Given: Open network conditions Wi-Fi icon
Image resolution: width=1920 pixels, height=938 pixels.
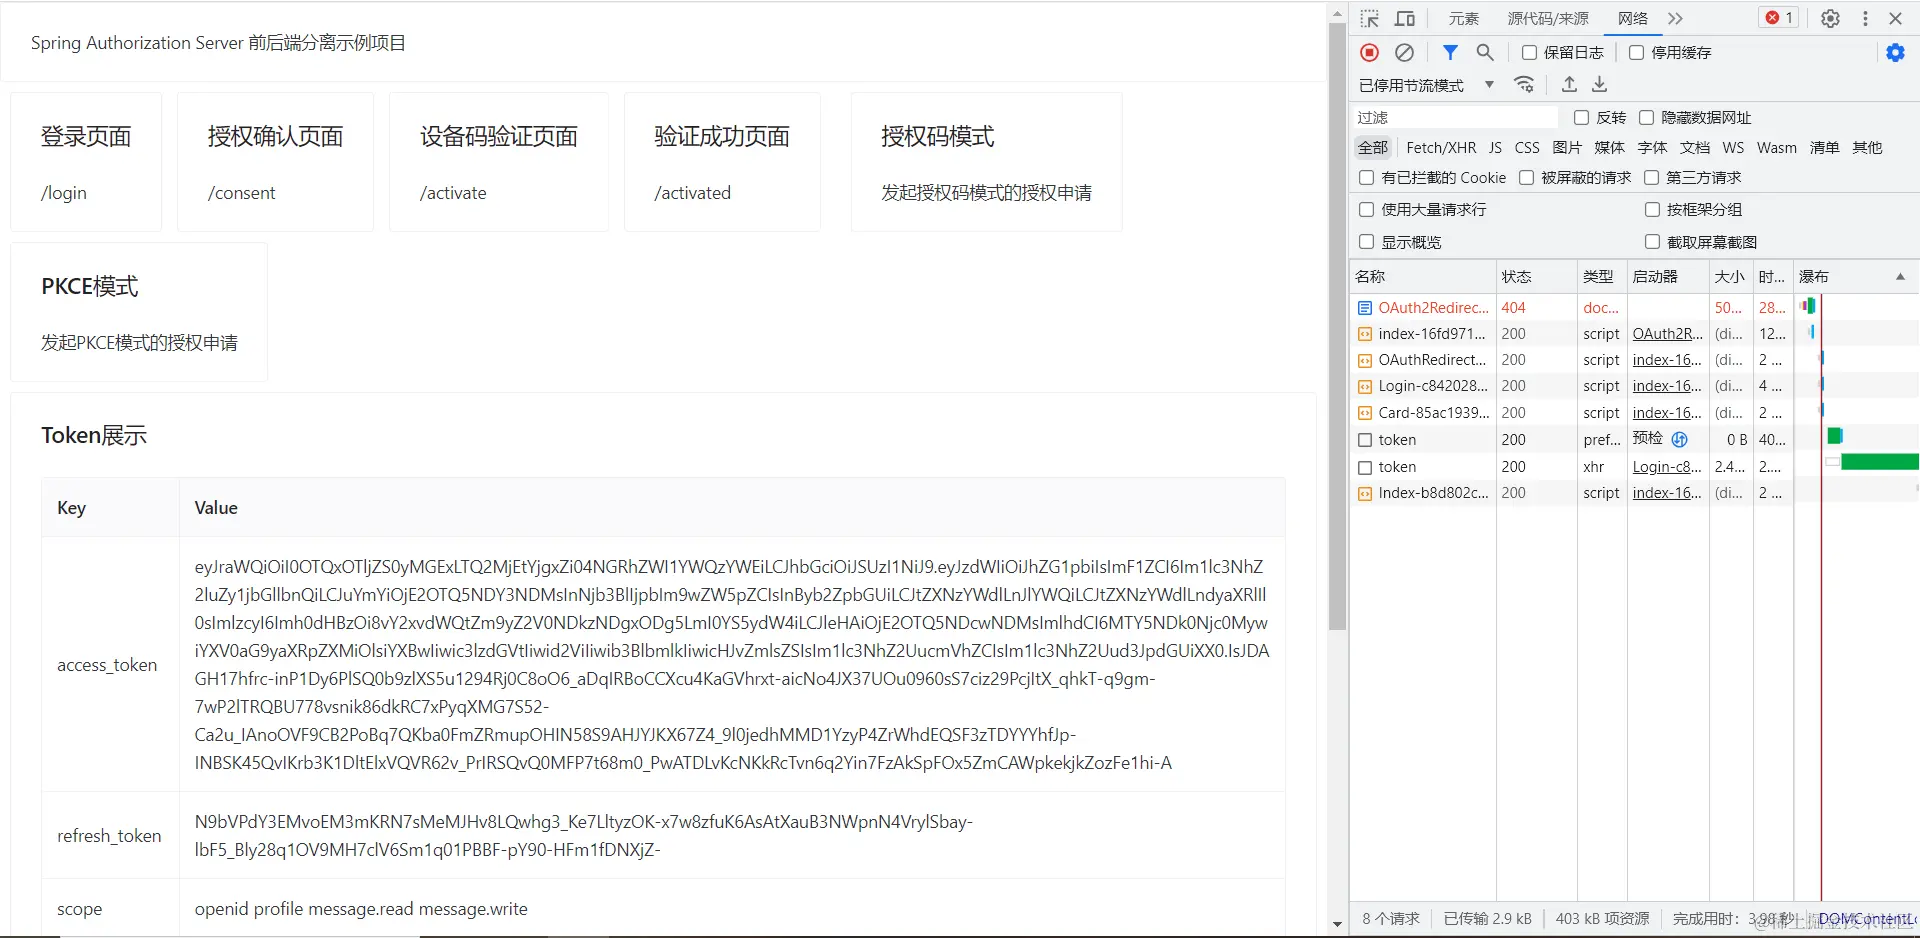Looking at the screenshot, I should point(1524,85).
